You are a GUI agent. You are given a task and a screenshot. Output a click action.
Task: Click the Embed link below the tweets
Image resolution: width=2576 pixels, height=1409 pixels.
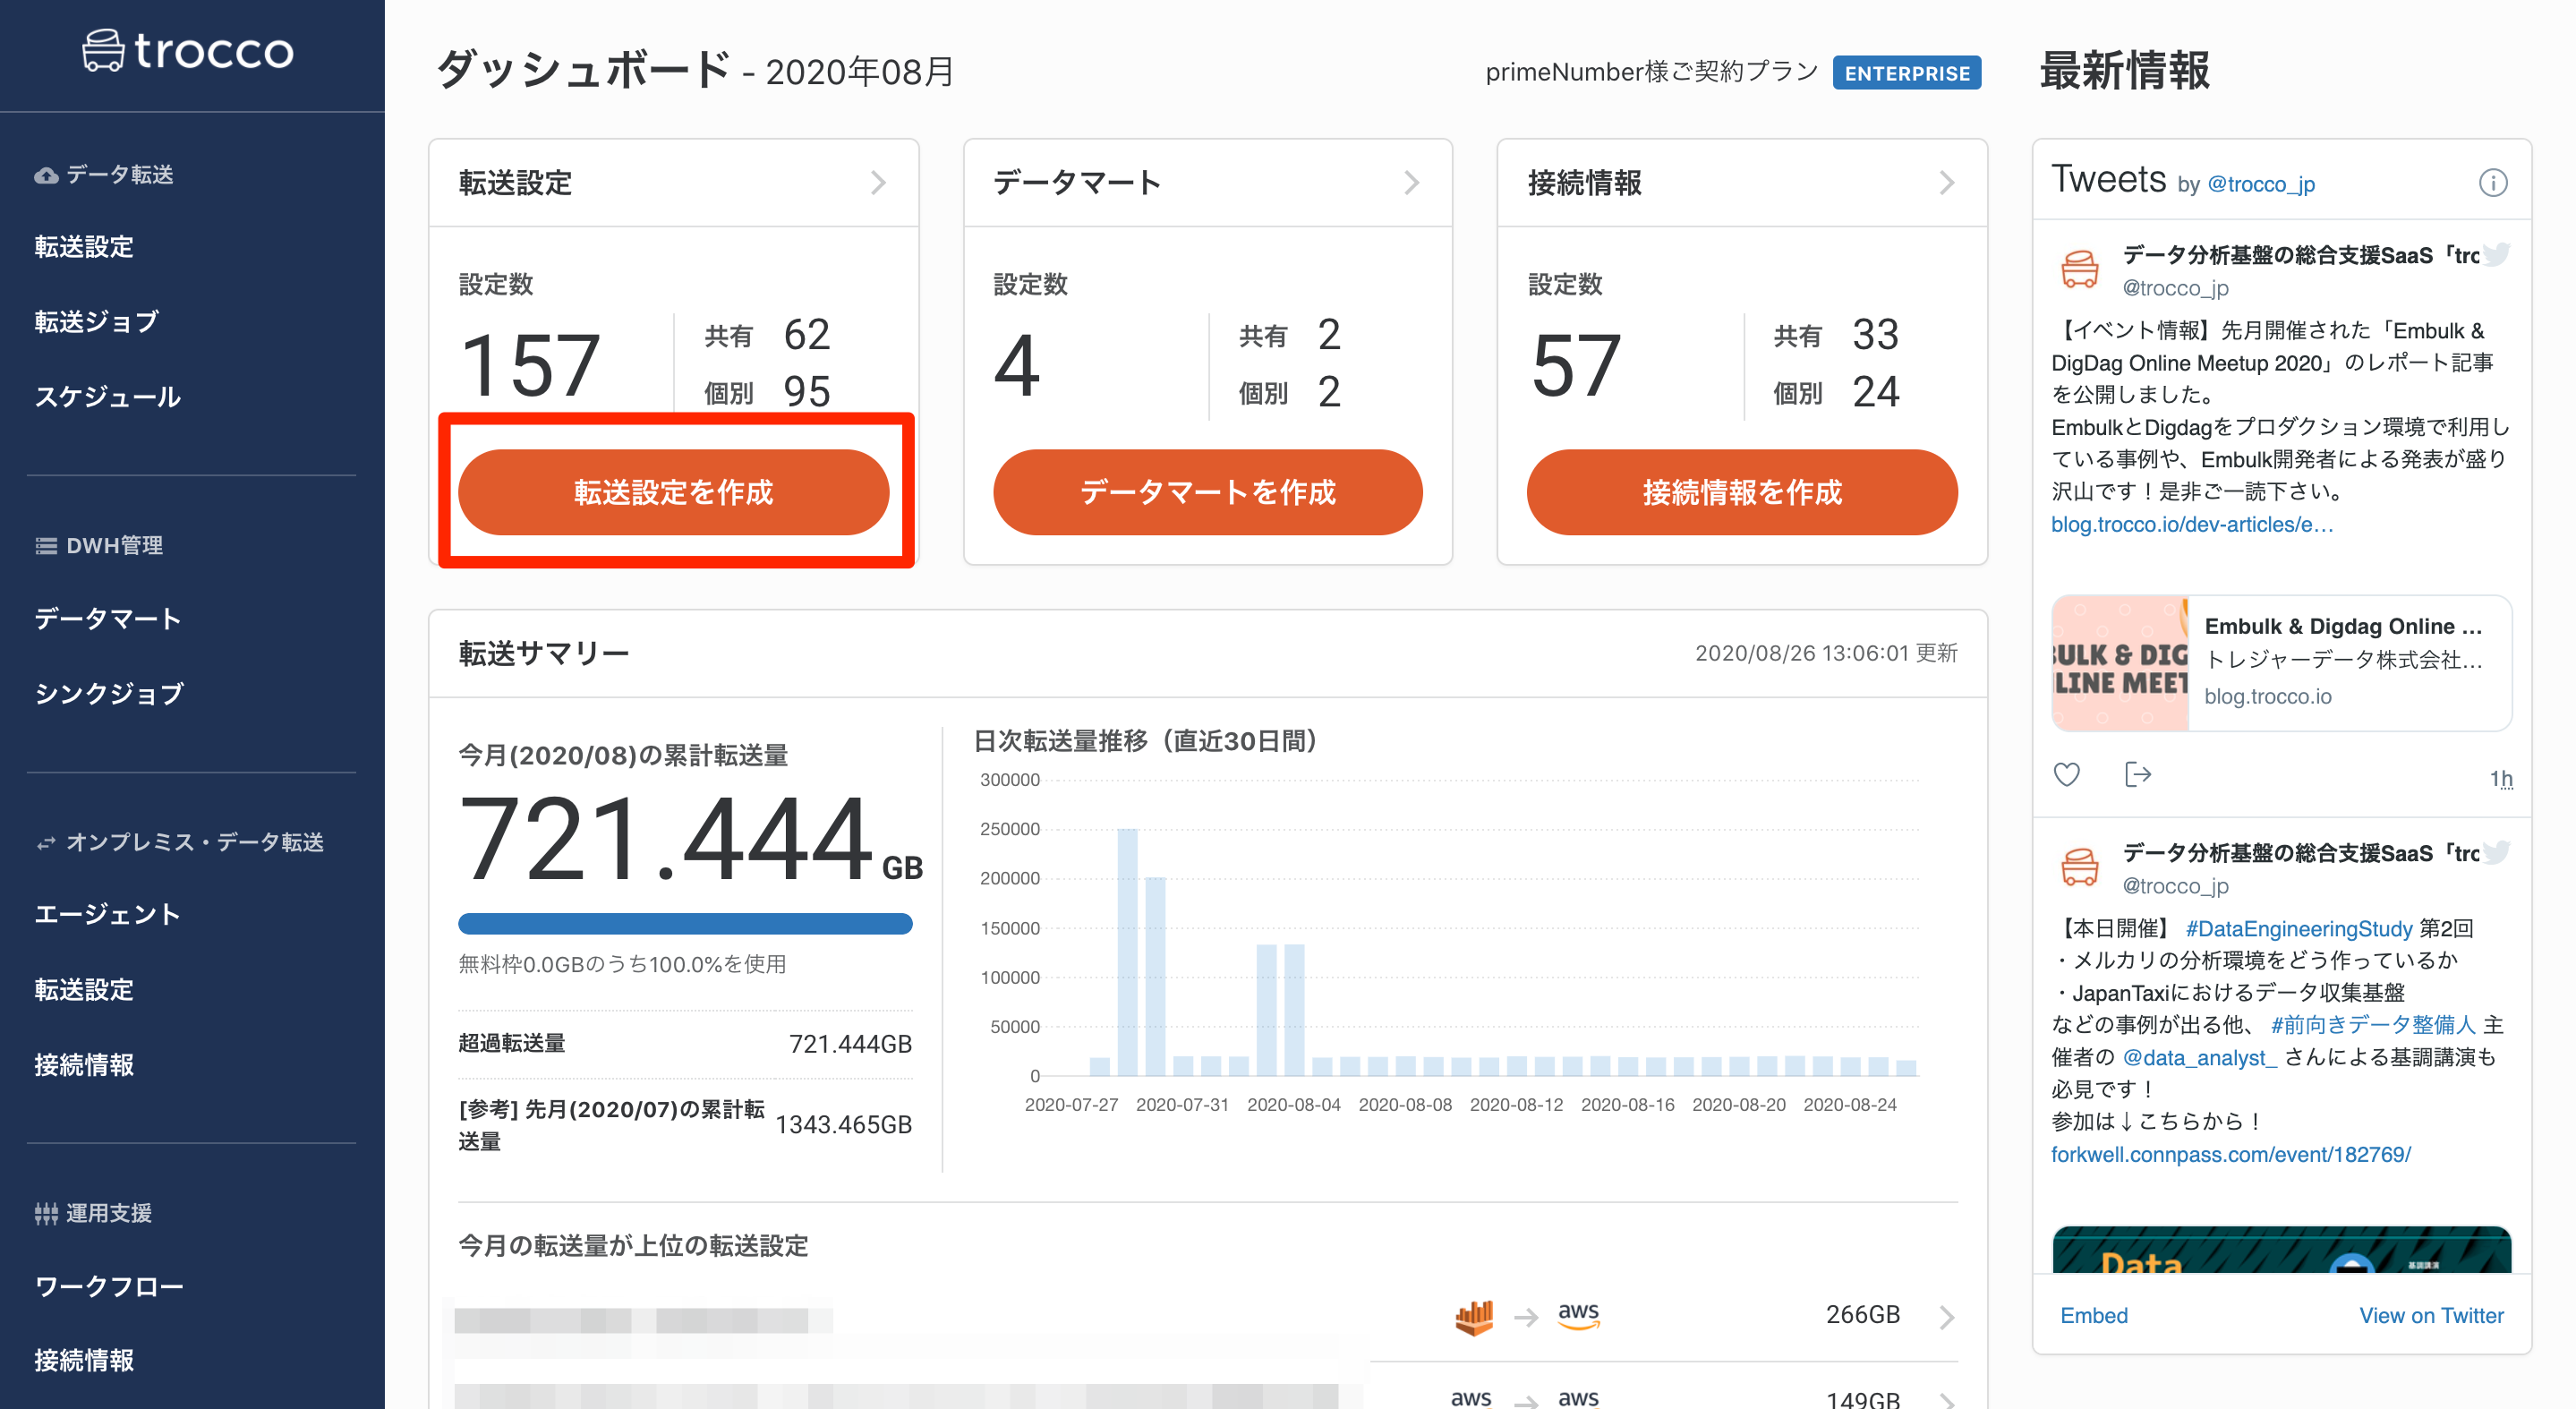(2093, 1316)
